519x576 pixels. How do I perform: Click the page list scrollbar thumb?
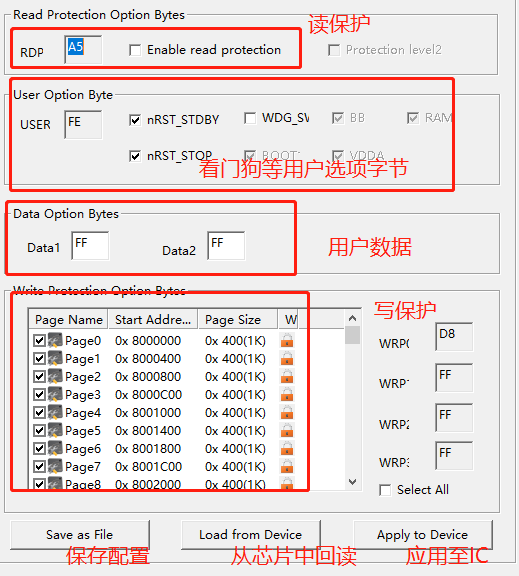tap(352, 335)
